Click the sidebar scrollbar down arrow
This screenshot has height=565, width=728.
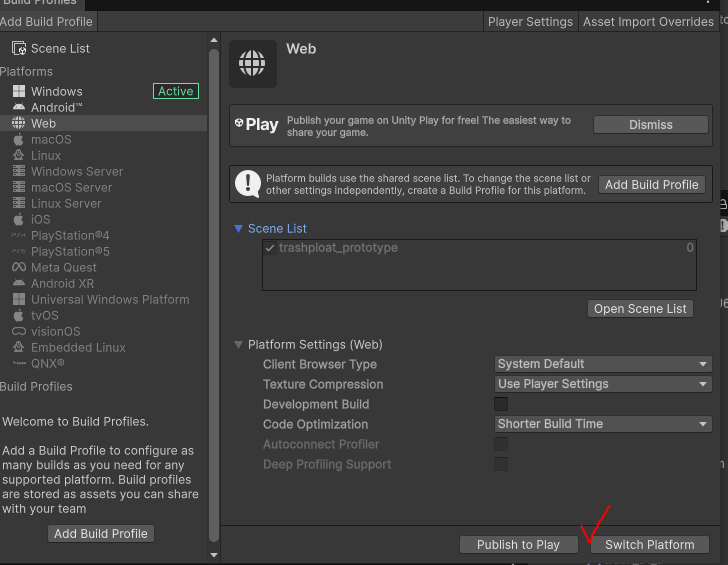[x=214, y=555]
